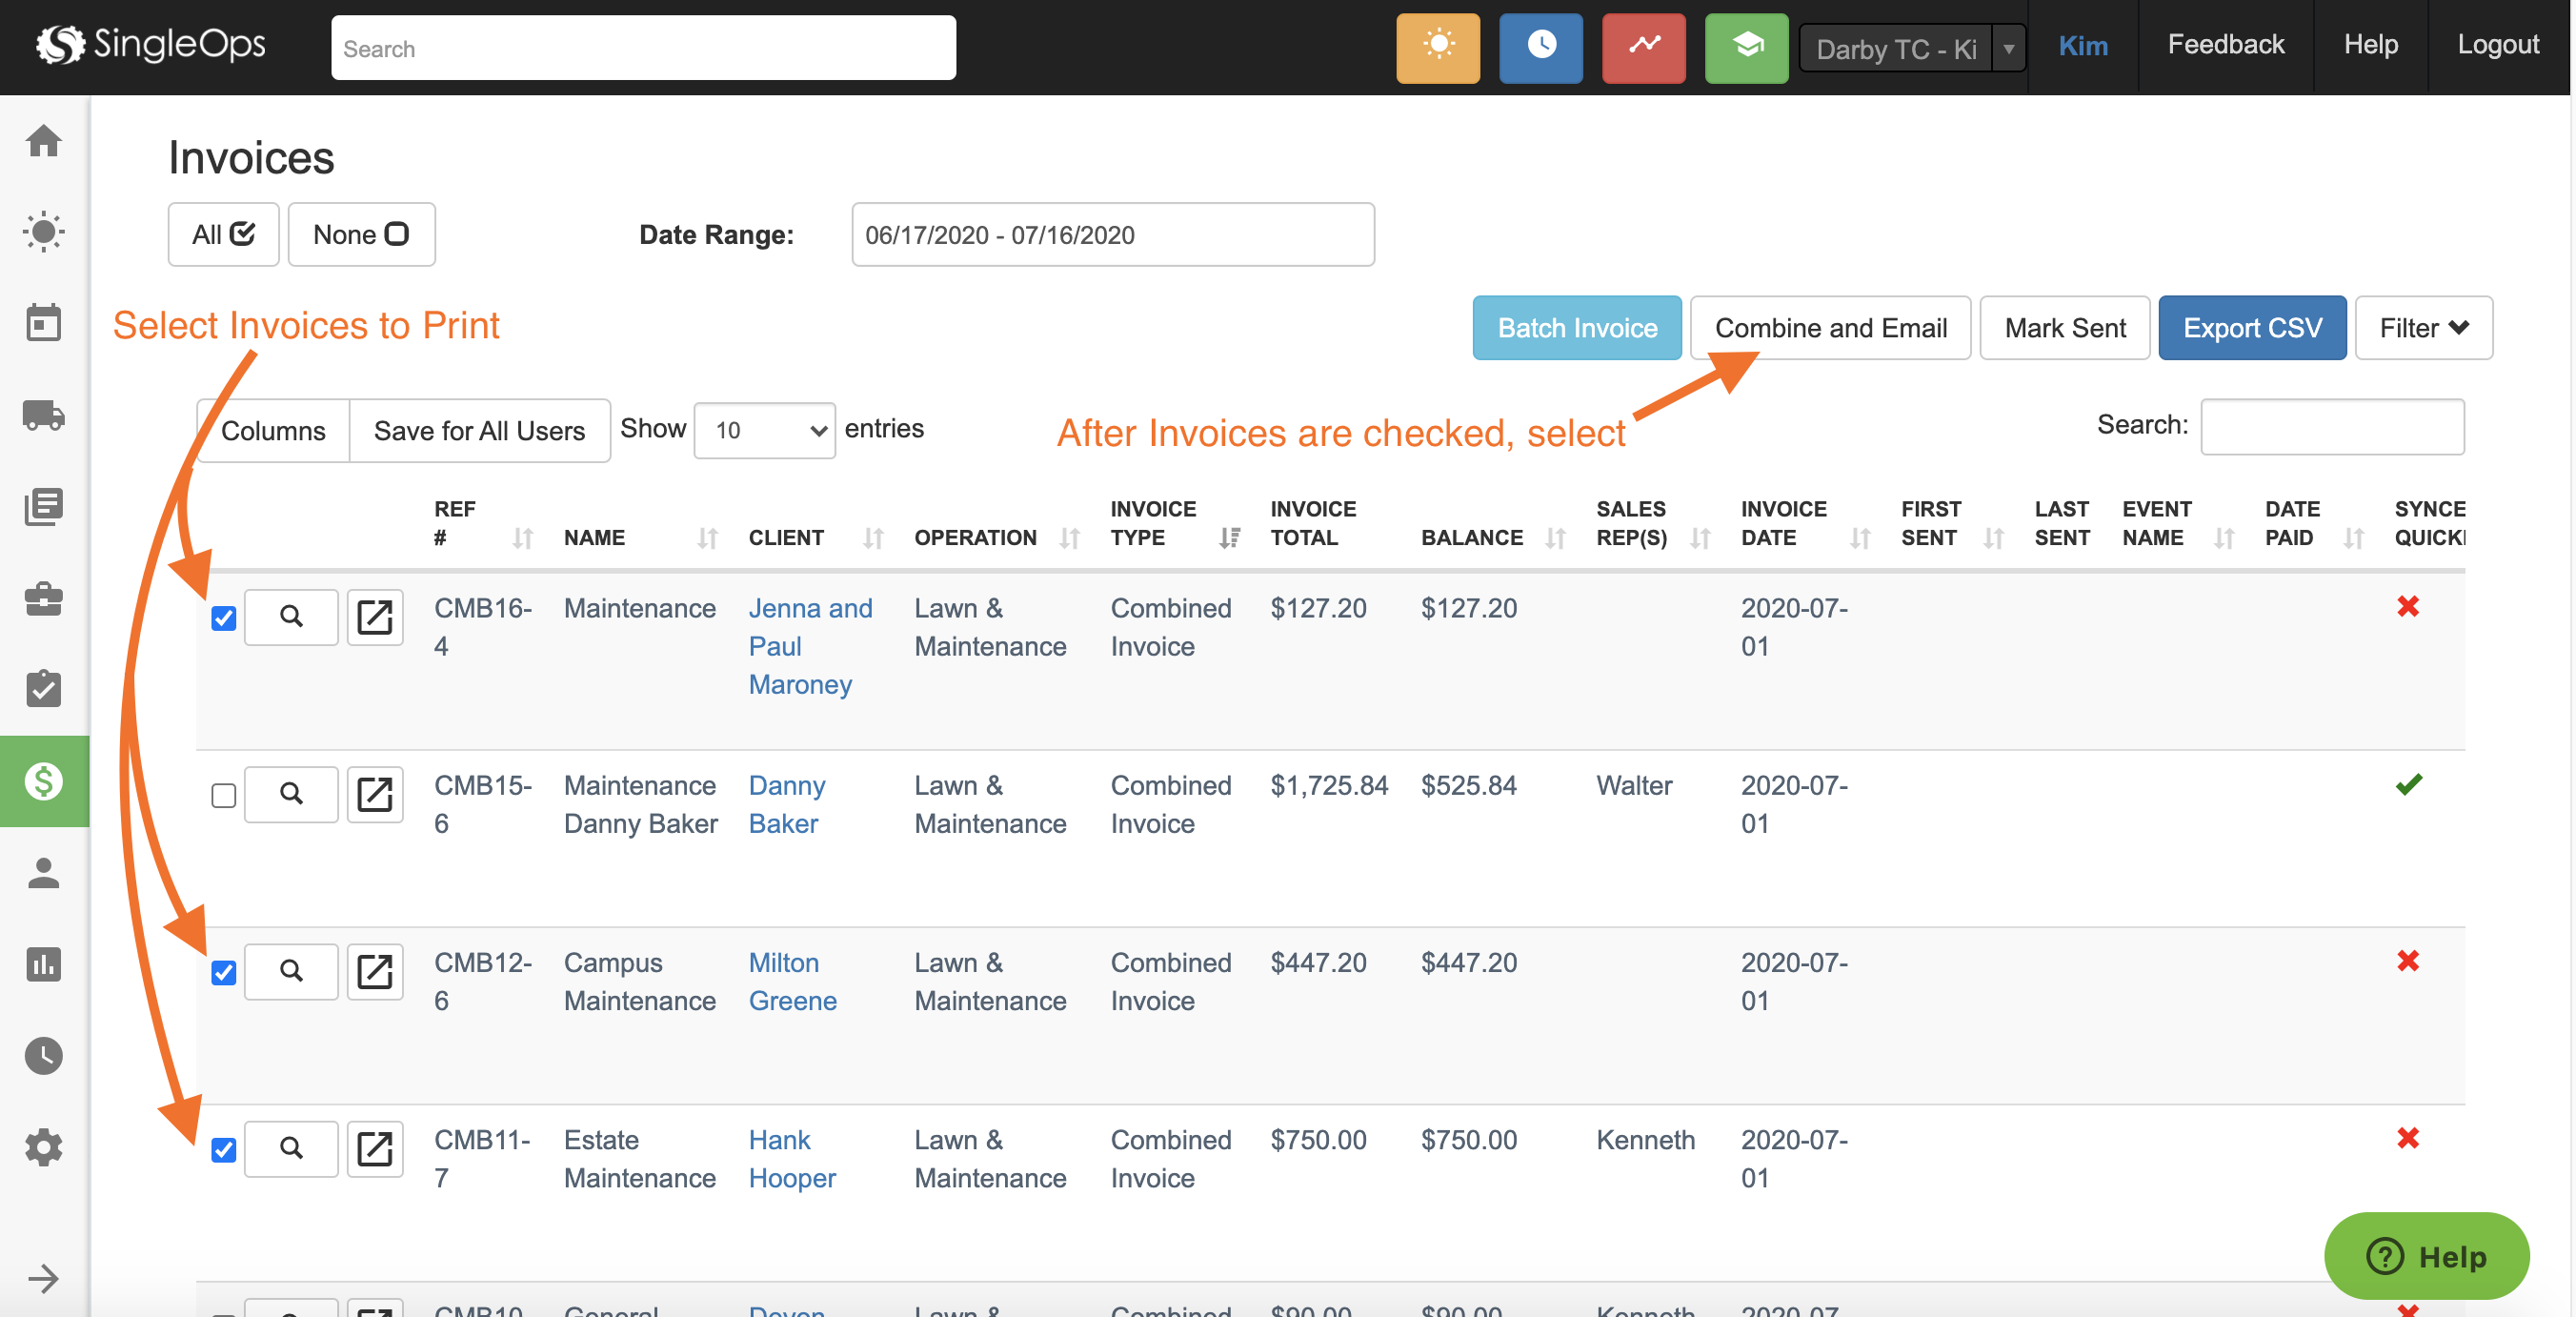Click the red analytics icon in top bar
This screenshot has height=1317, width=2576.
coord(1643,47)
